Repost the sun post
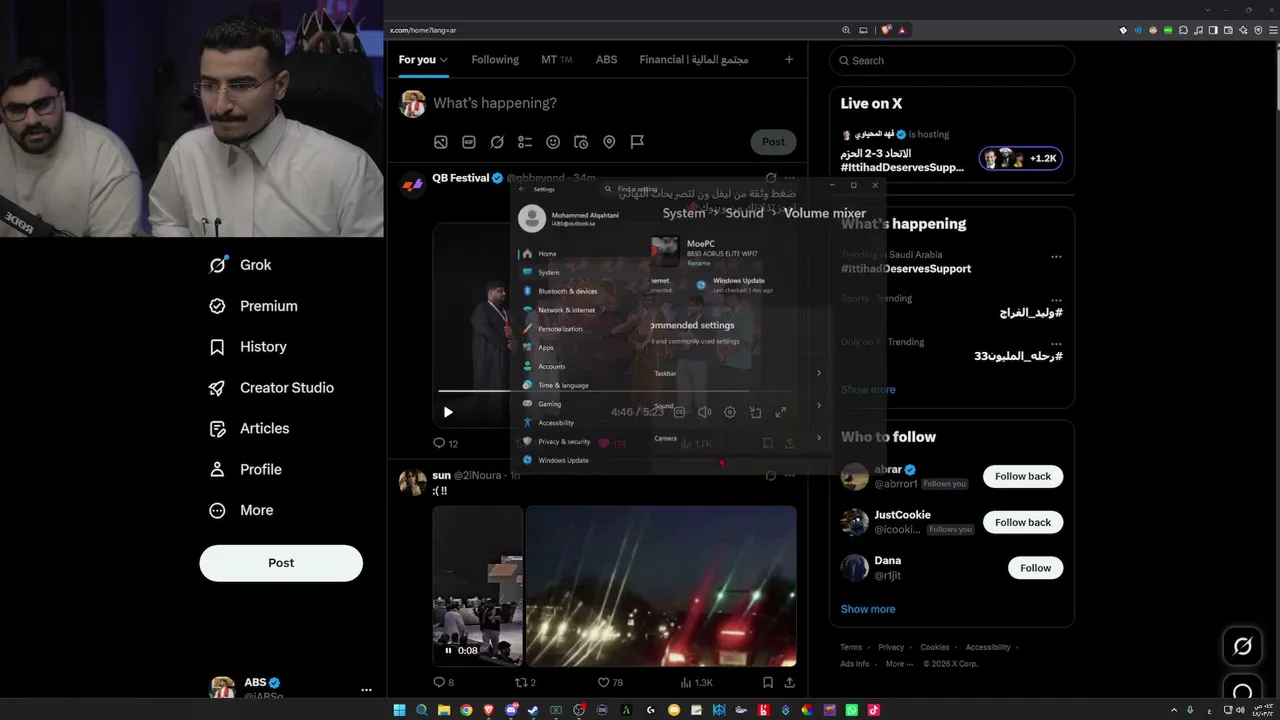 point(520,682)
